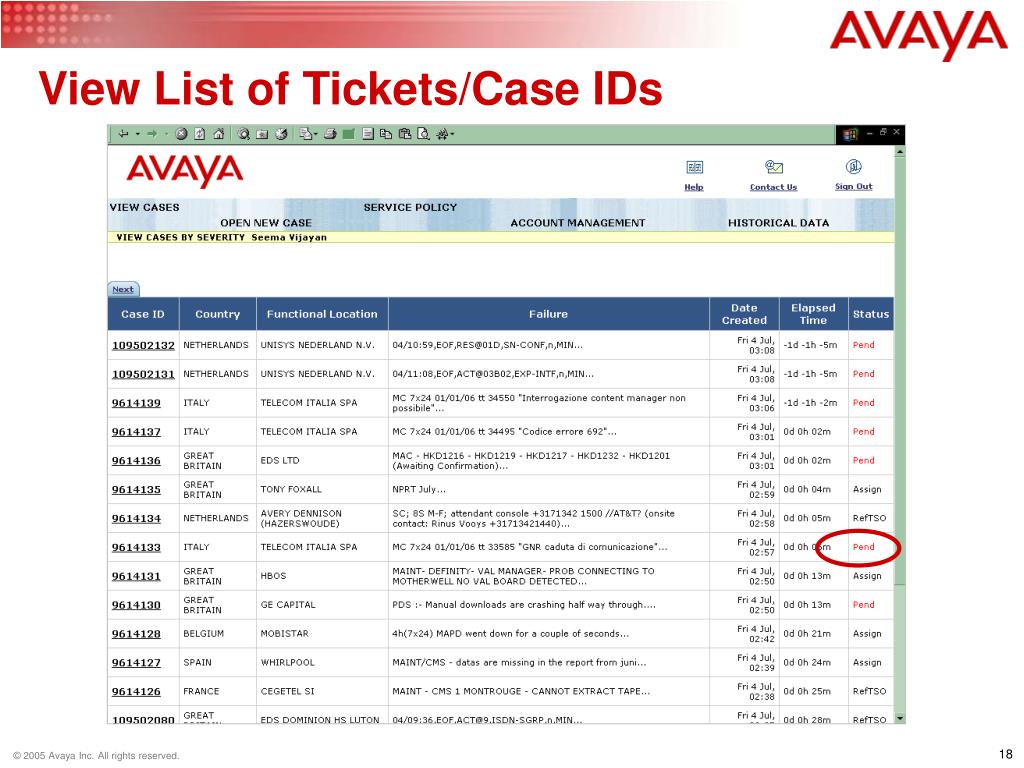Click the browser Back arrow
Viewport: 1024px width, 768px height.
pyautogui.click(x=123, y=134)
